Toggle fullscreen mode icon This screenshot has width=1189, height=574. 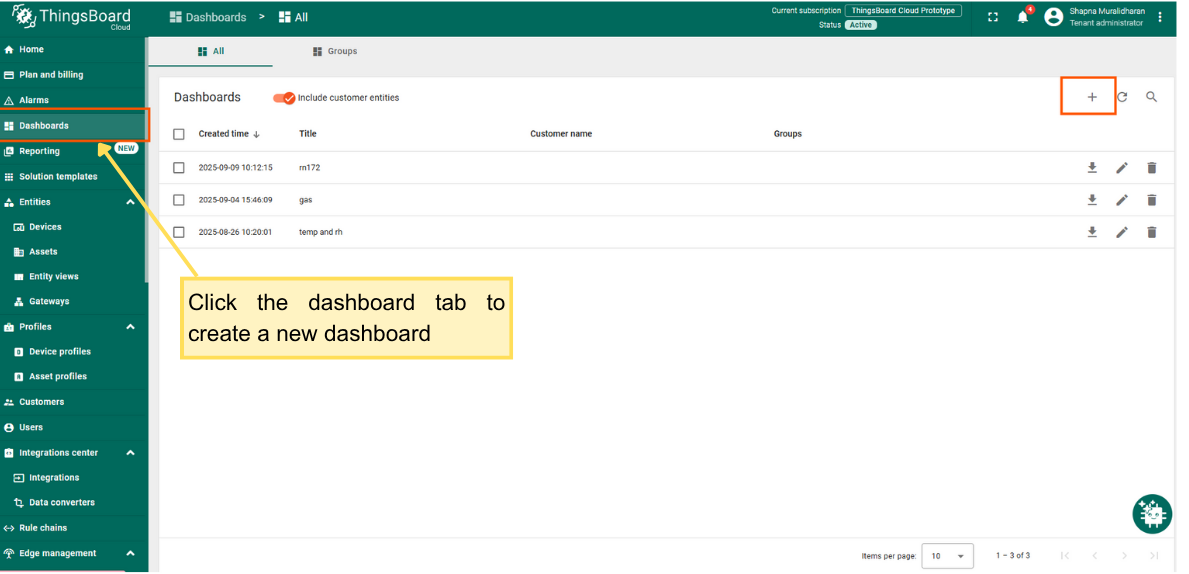tap(992, 17)
